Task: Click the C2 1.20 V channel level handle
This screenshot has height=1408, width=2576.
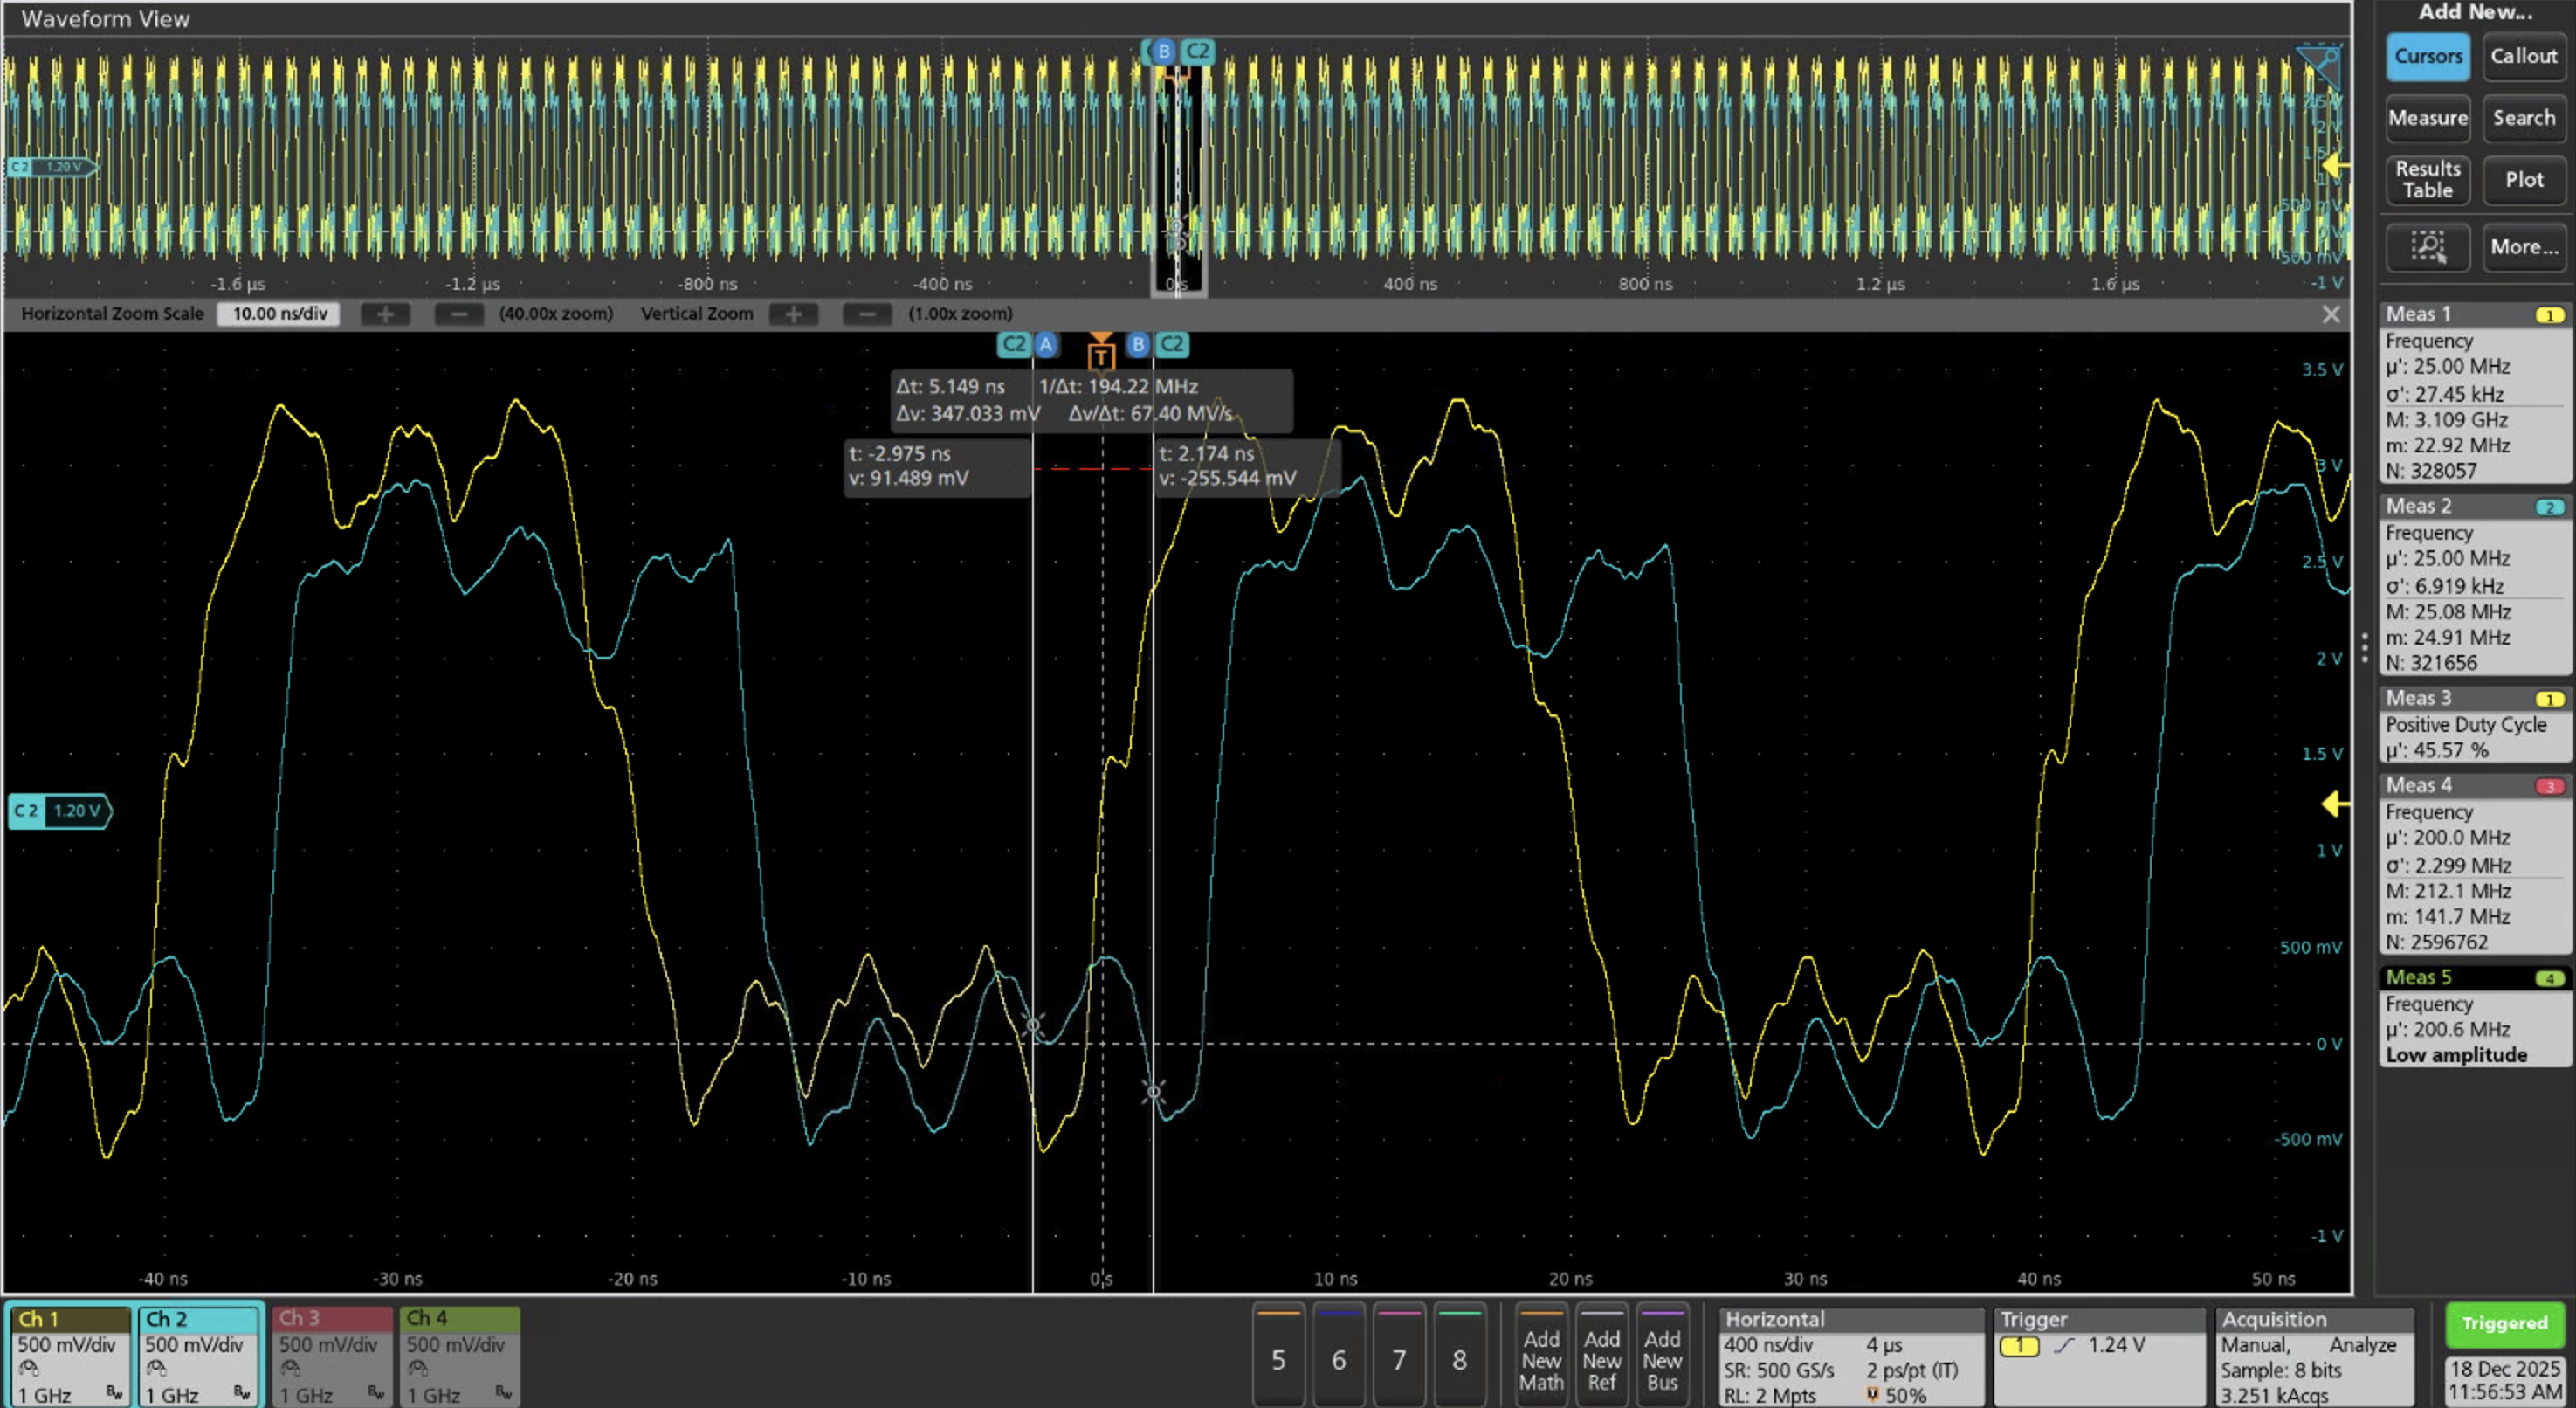Action: pos(60,810)
